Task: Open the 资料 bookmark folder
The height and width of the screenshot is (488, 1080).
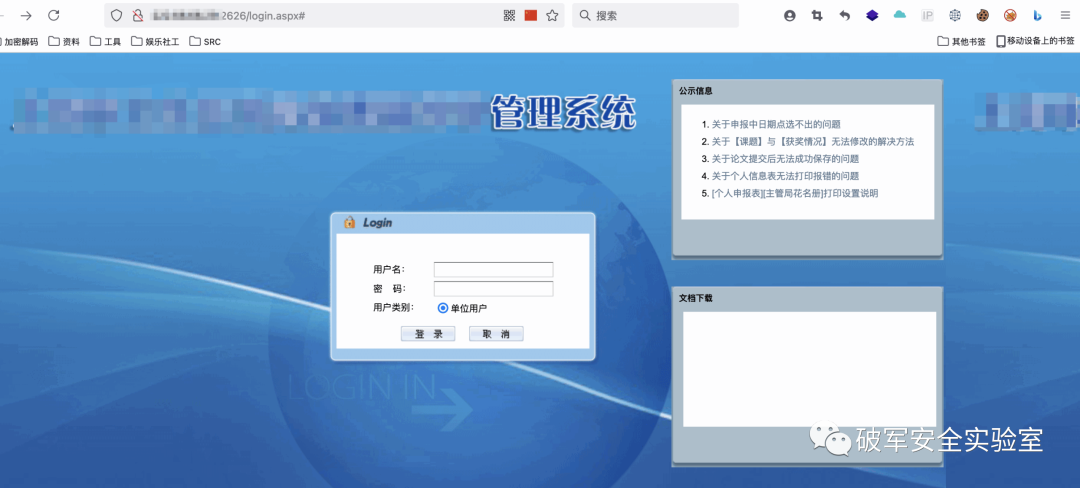Action: point(64,41)
